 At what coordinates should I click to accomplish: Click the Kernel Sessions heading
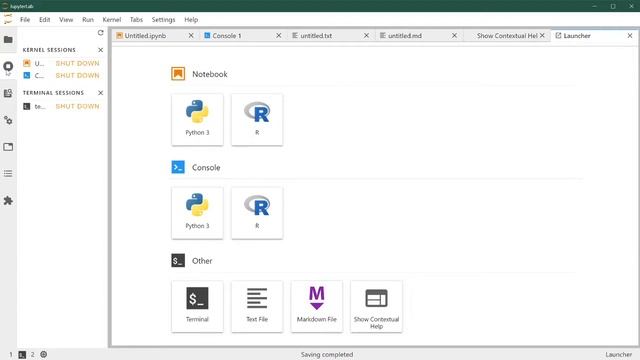(x=49, y=50)
